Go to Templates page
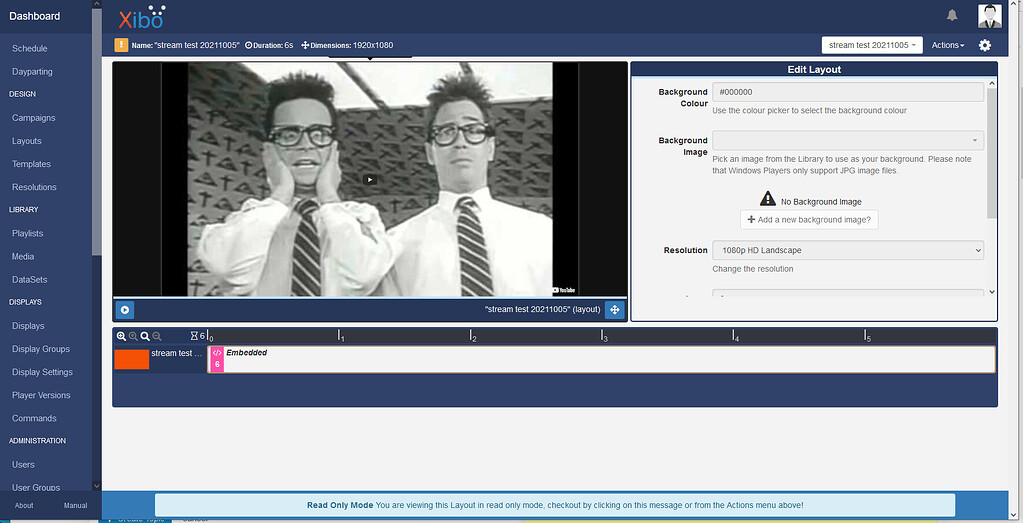The width and height of the screenshot is (1023, 523). [31, 164]
